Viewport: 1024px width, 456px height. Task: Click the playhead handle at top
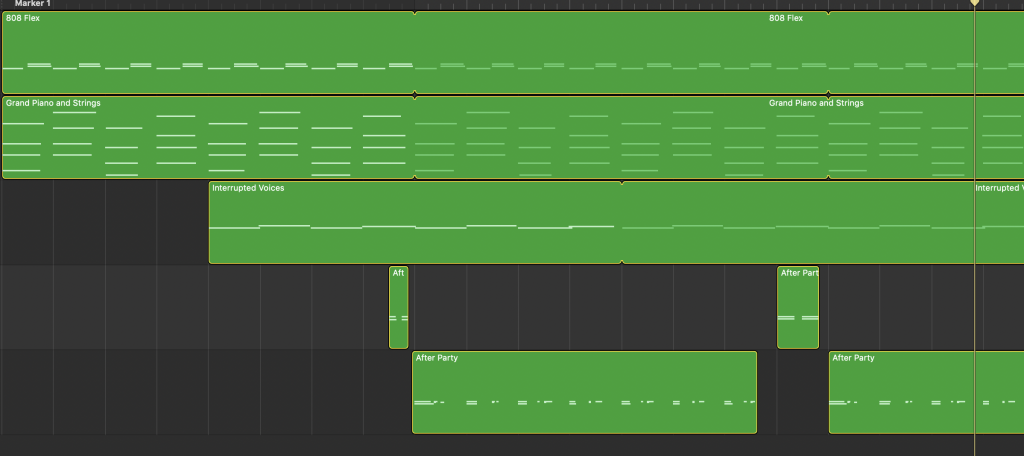pyautogui.click(x=975, y=4)
